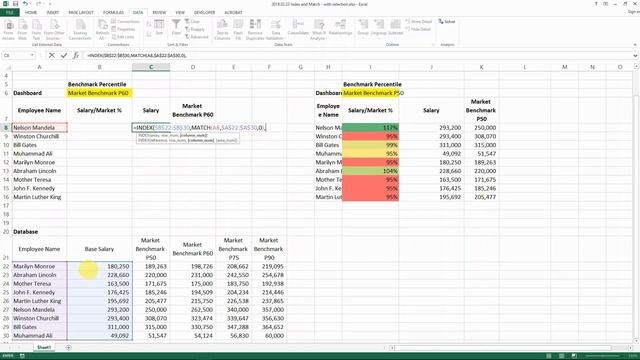Click the Refresh All button

point(102,30)
